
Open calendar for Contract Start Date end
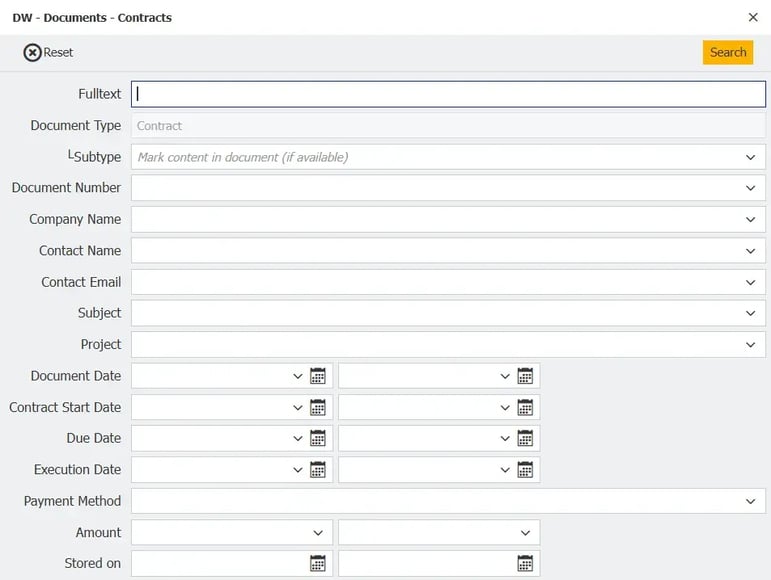(525, 407)
